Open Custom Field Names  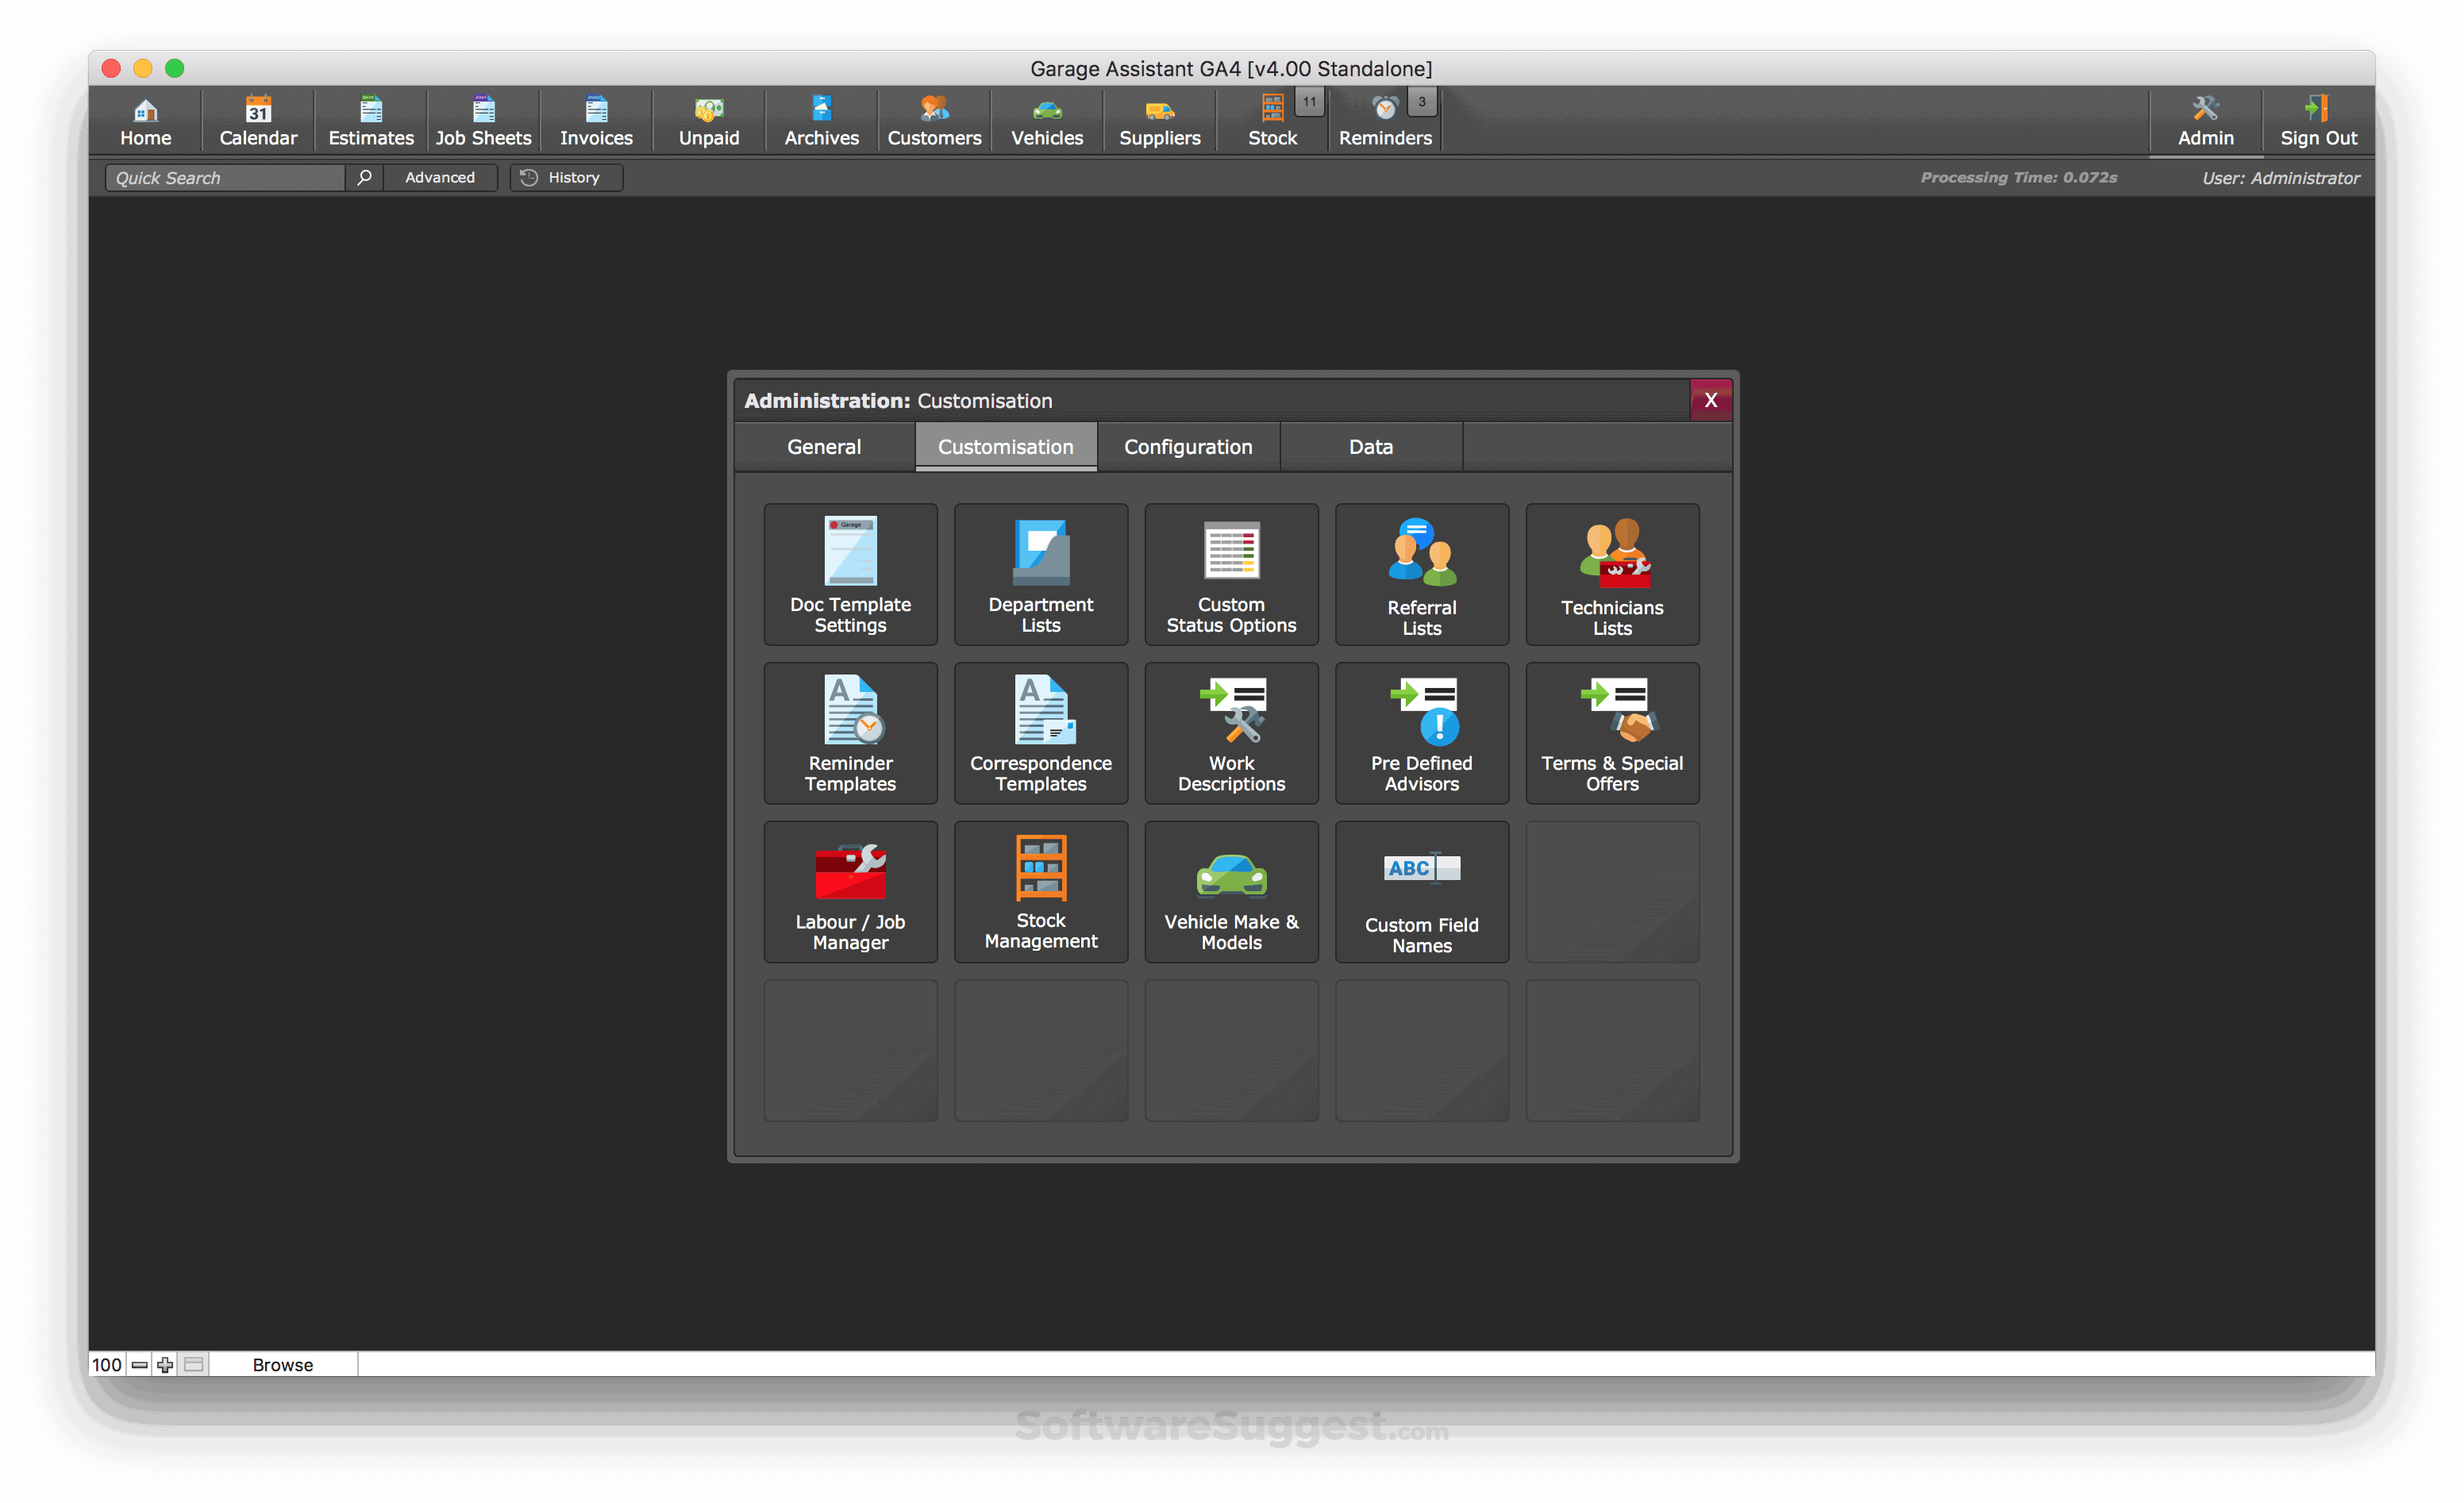1421,892
